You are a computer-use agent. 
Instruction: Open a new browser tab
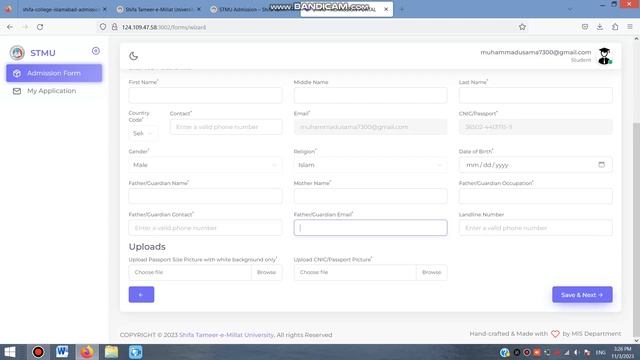coord(402,9)
